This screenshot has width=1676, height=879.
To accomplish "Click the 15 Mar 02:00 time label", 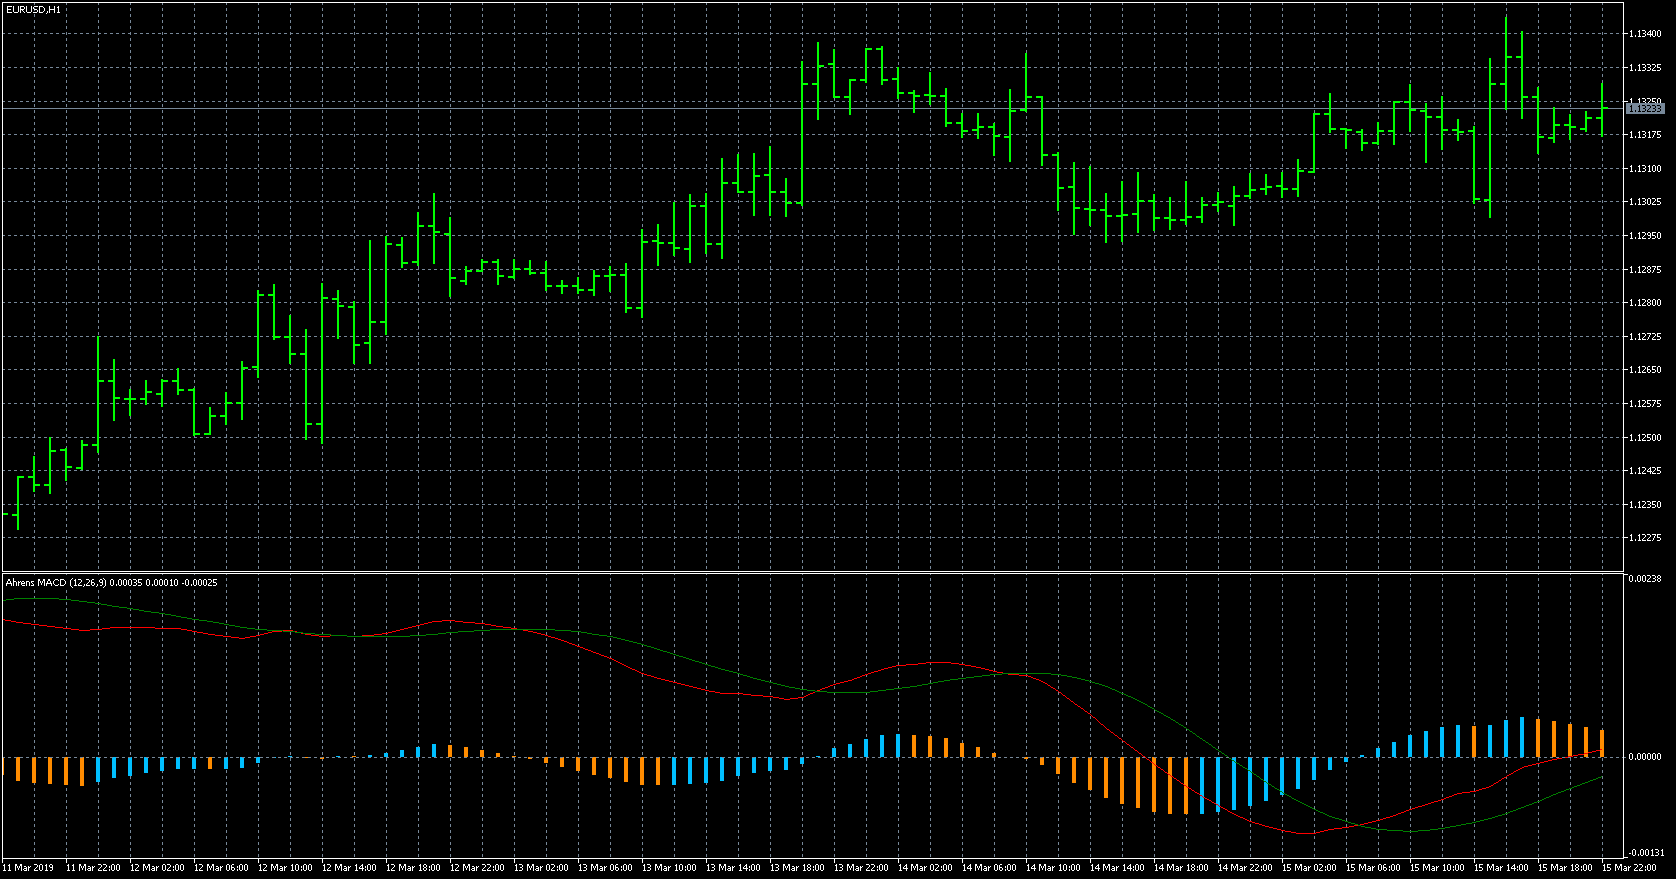I will click(x=1309, y=868).
